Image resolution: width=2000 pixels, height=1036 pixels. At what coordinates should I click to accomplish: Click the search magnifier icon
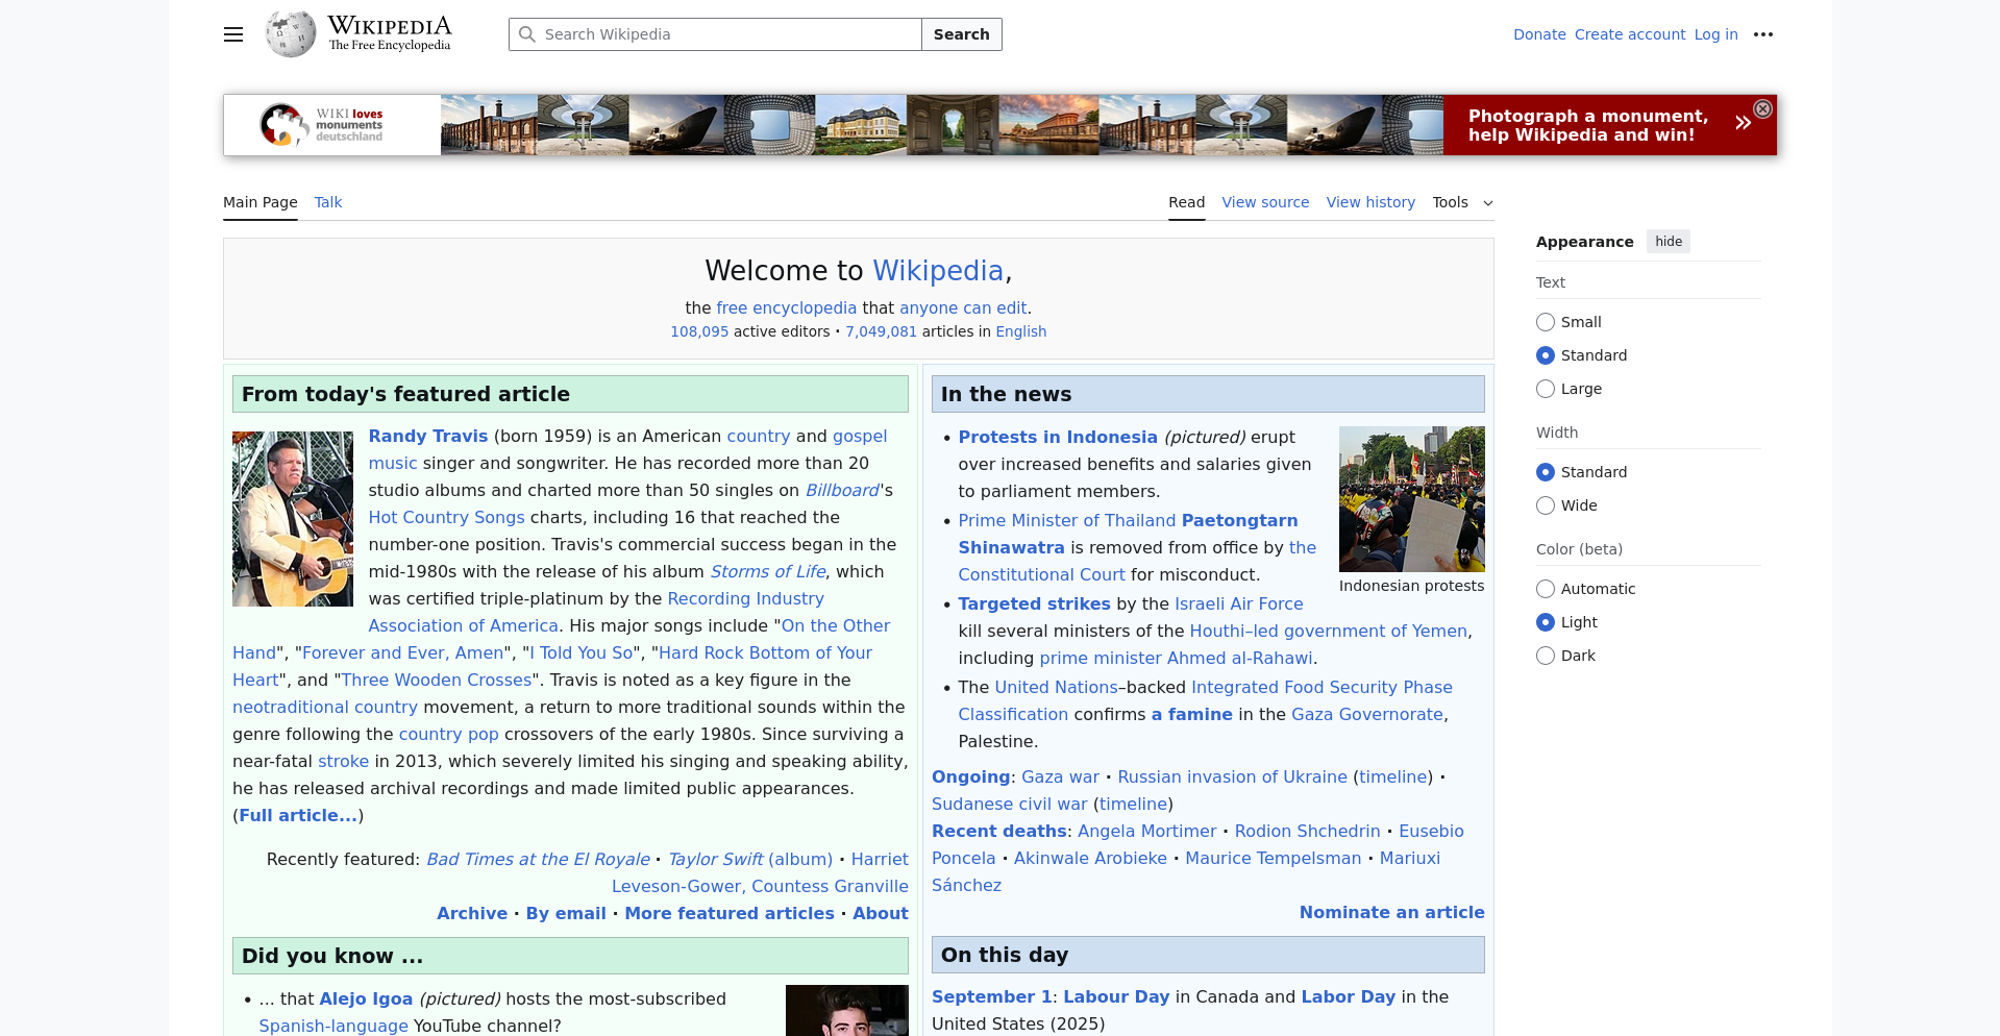pyautogui.click(x=528, y=34)
